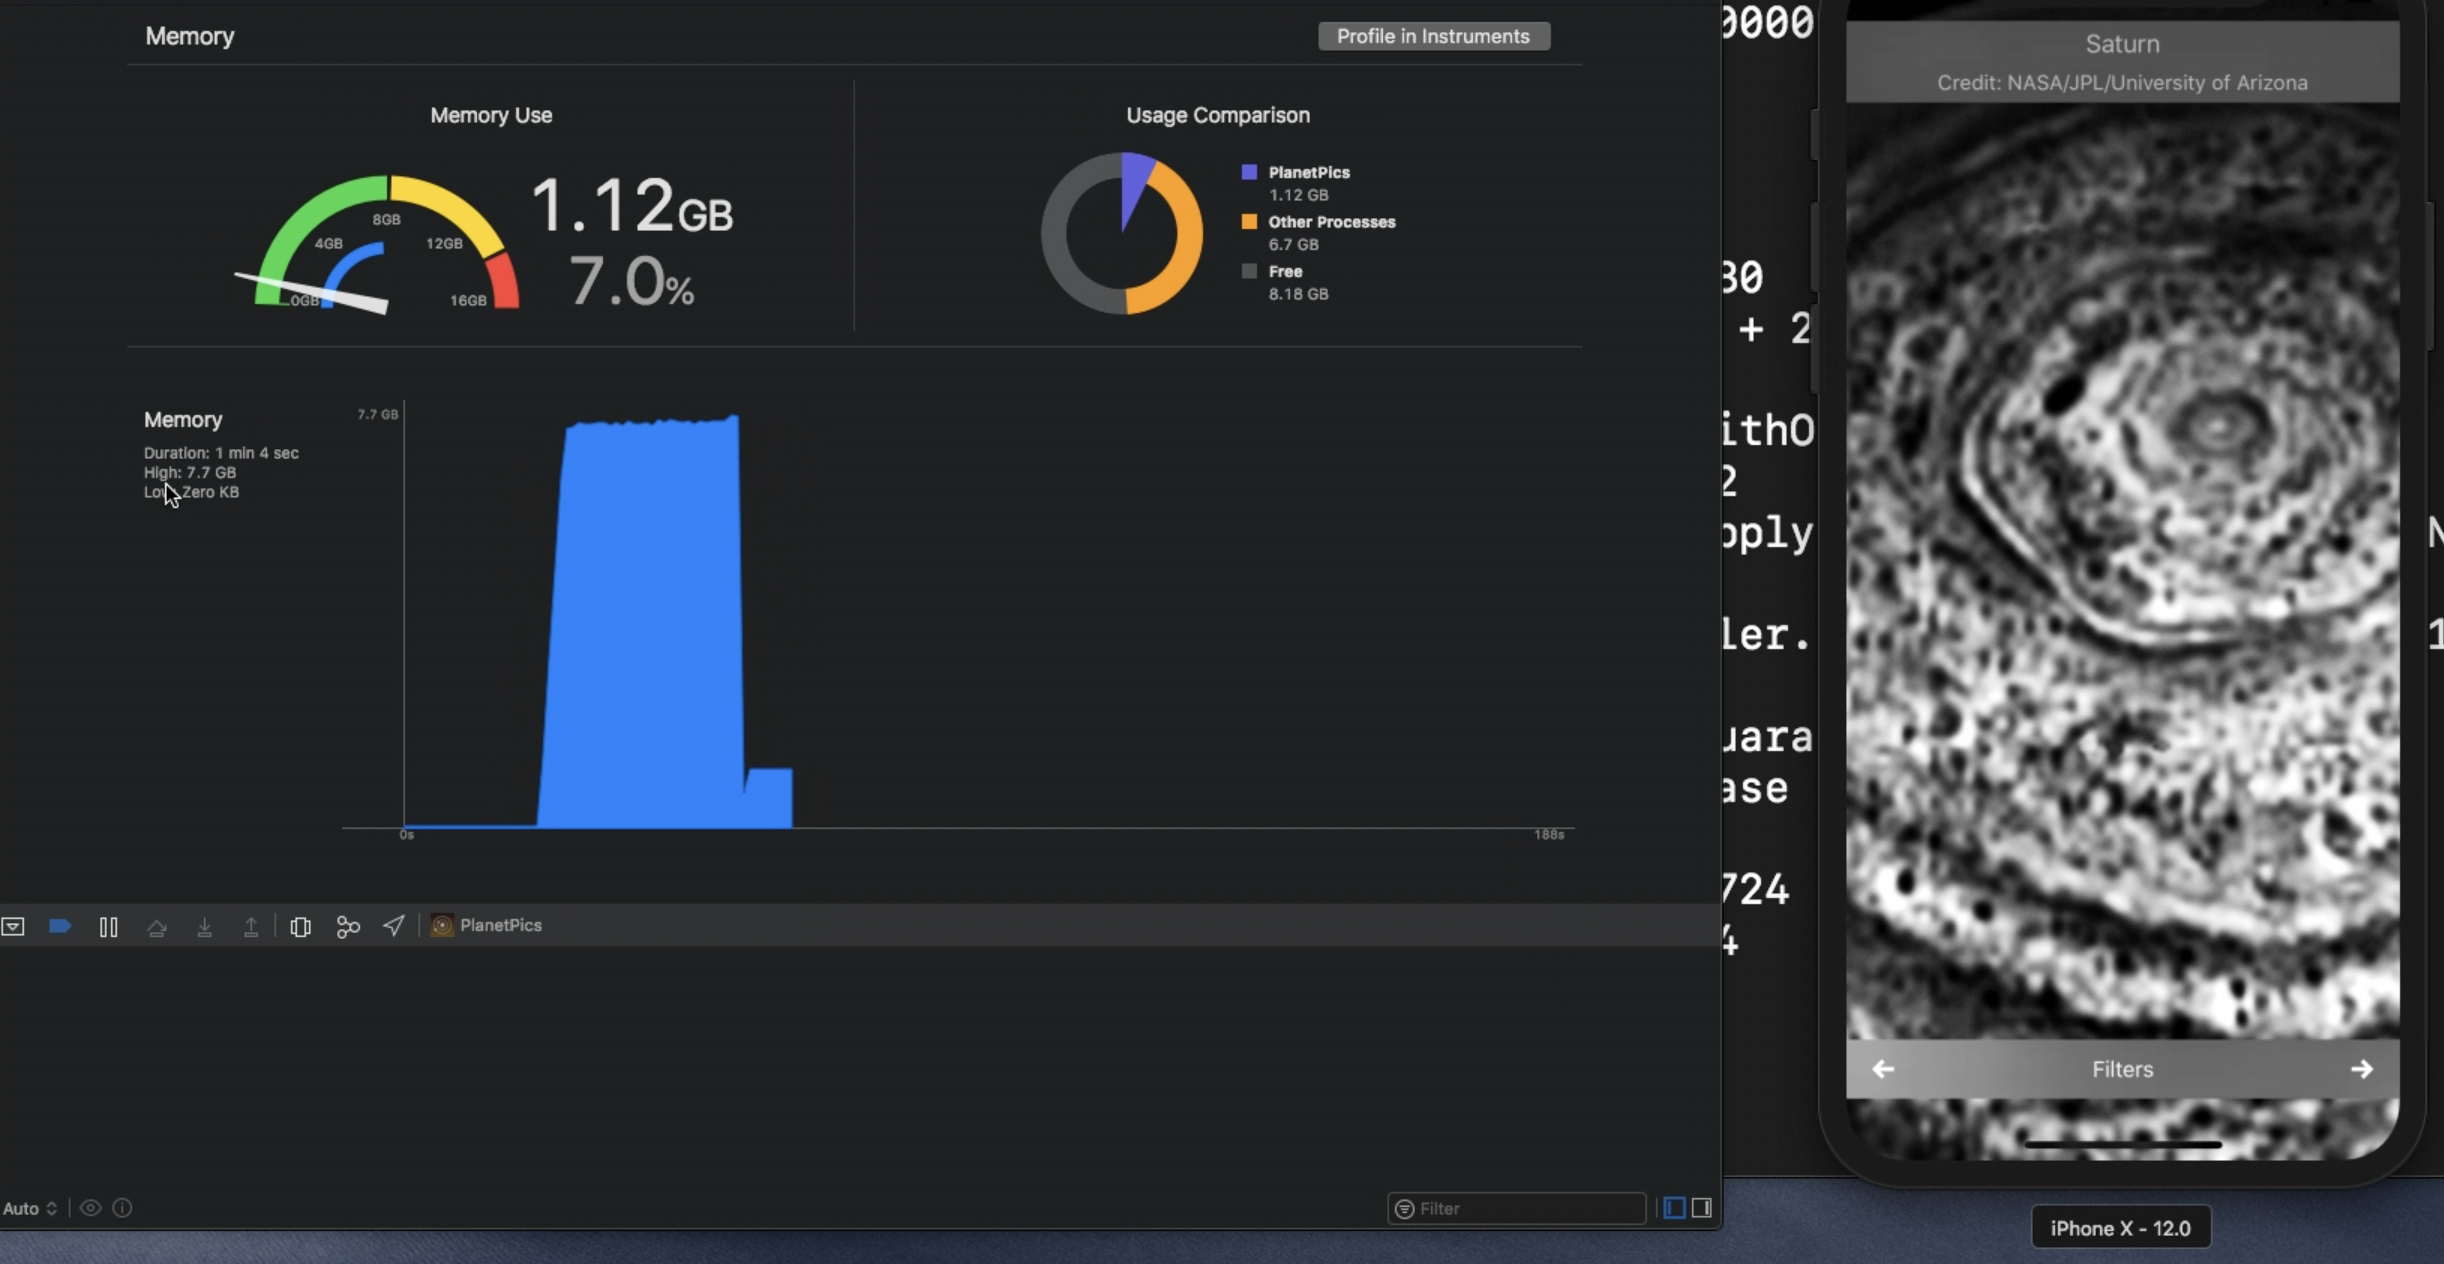Tap the right arrow in simulator Filters bar
This screenshot has width=2444, height=1264.
coord(2361,1069)
